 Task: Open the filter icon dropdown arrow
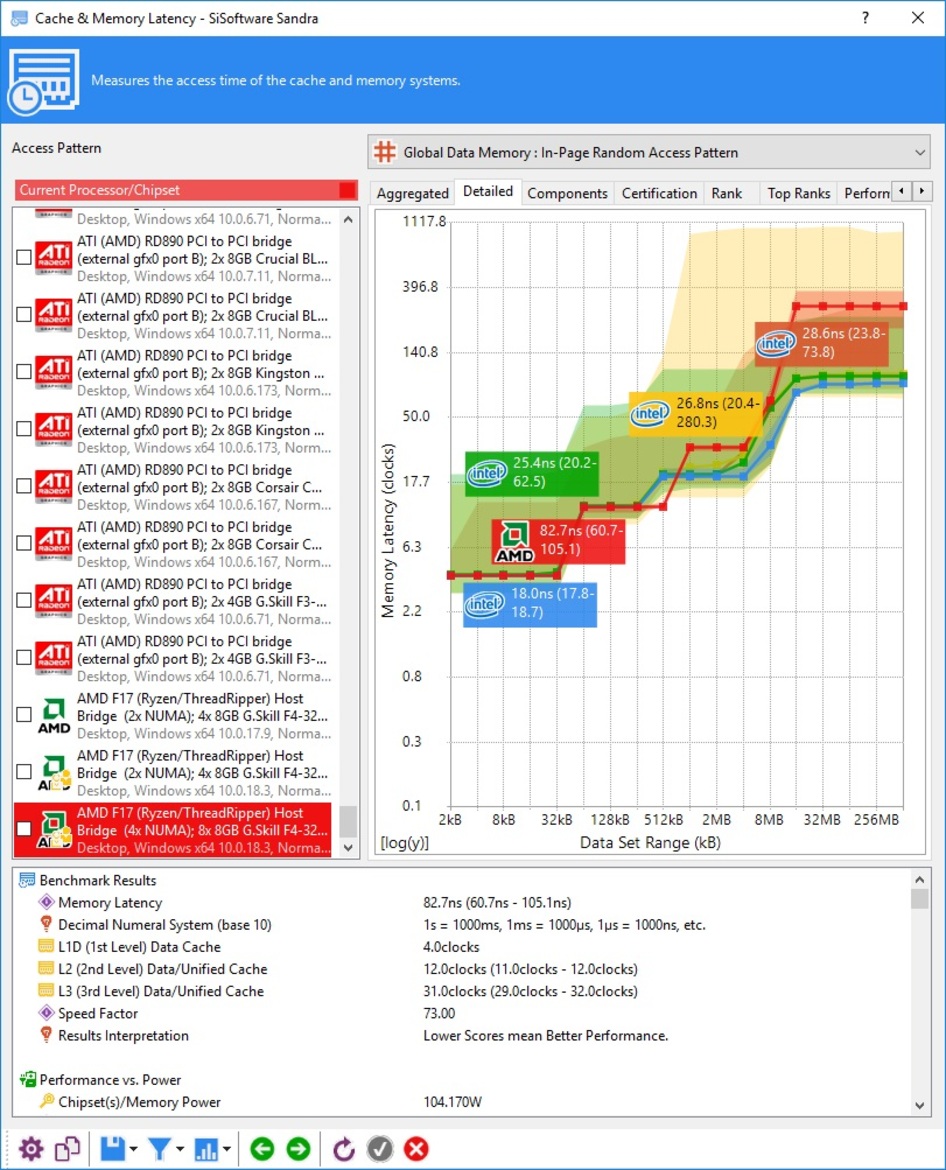tap(180, 1149)
